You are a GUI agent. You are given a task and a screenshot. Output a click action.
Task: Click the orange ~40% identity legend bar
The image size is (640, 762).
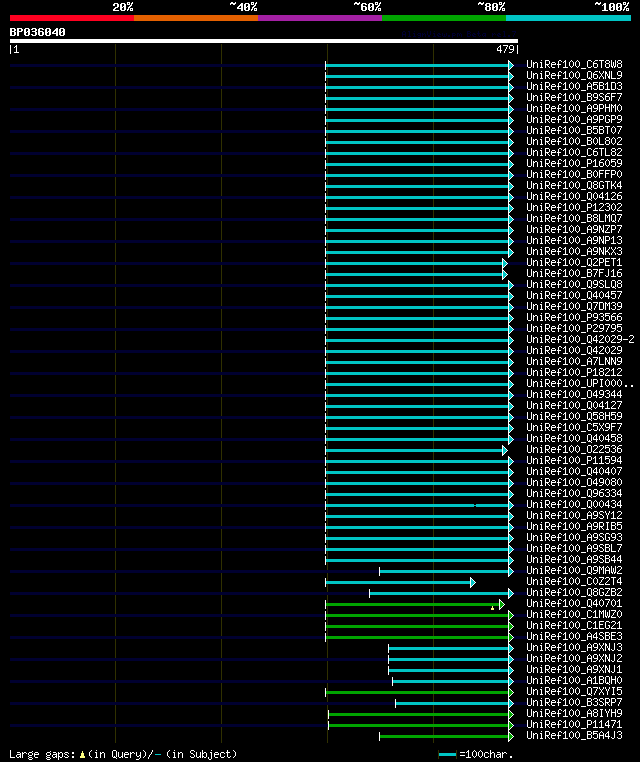pos(196,18)
